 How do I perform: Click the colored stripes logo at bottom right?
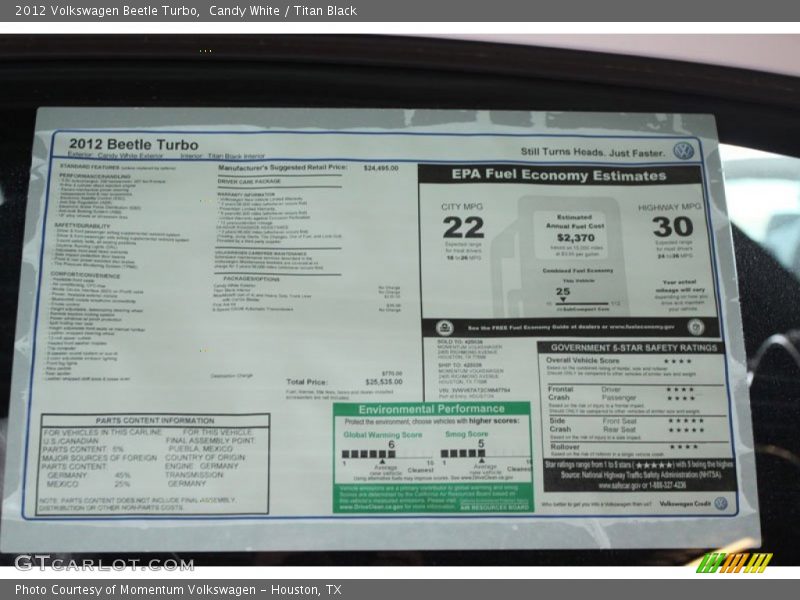pos(734,562)
